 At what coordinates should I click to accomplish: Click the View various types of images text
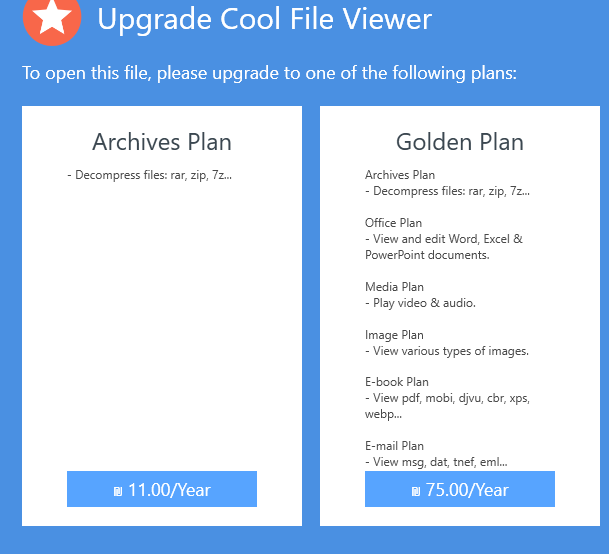click(x=446, y=351)
